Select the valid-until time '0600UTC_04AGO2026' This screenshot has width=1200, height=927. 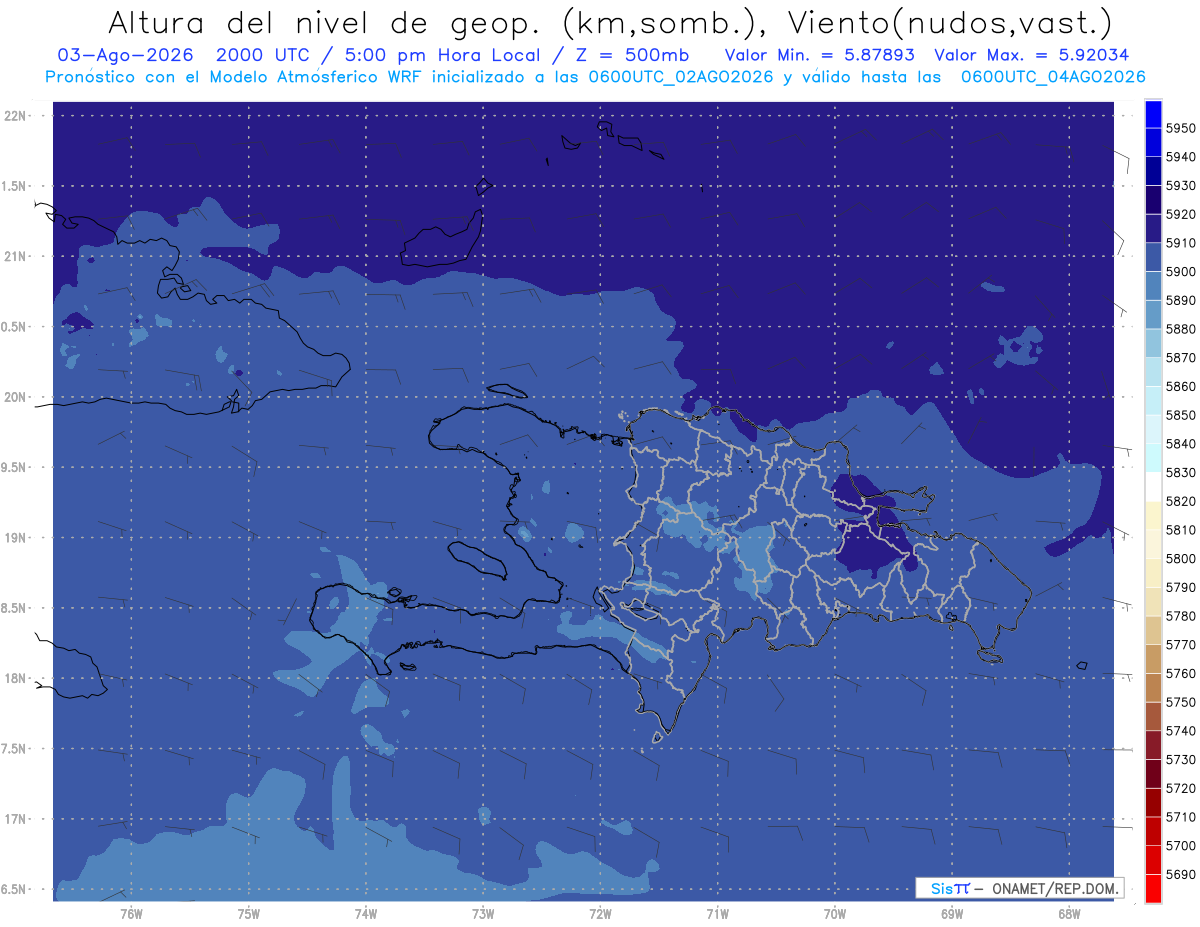pyautogui.click(x=1052, y=77)
